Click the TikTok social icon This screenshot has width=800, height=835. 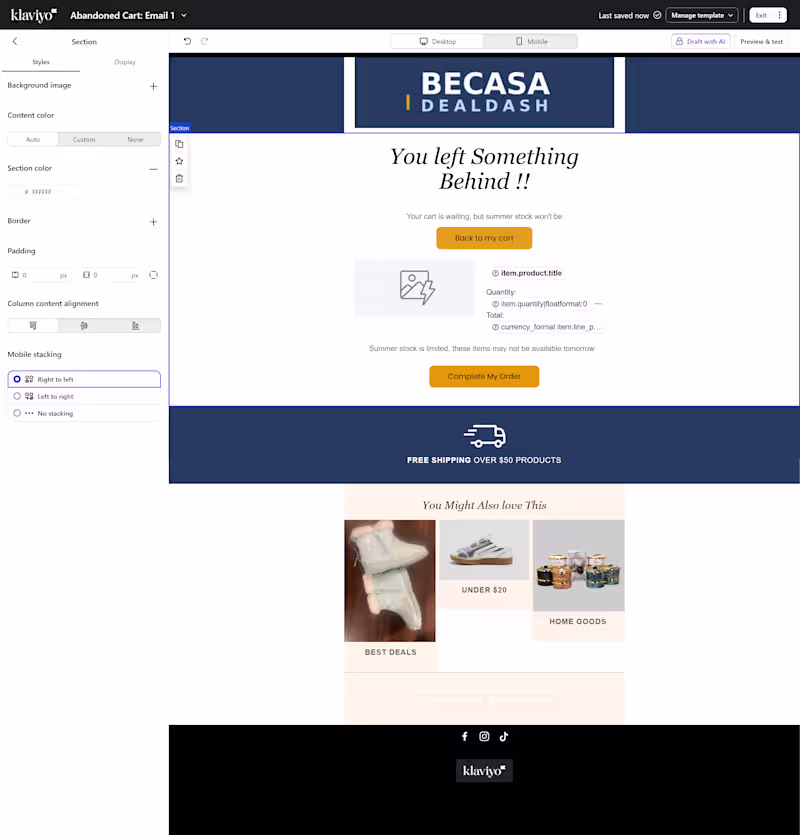[x=504, y=736]
